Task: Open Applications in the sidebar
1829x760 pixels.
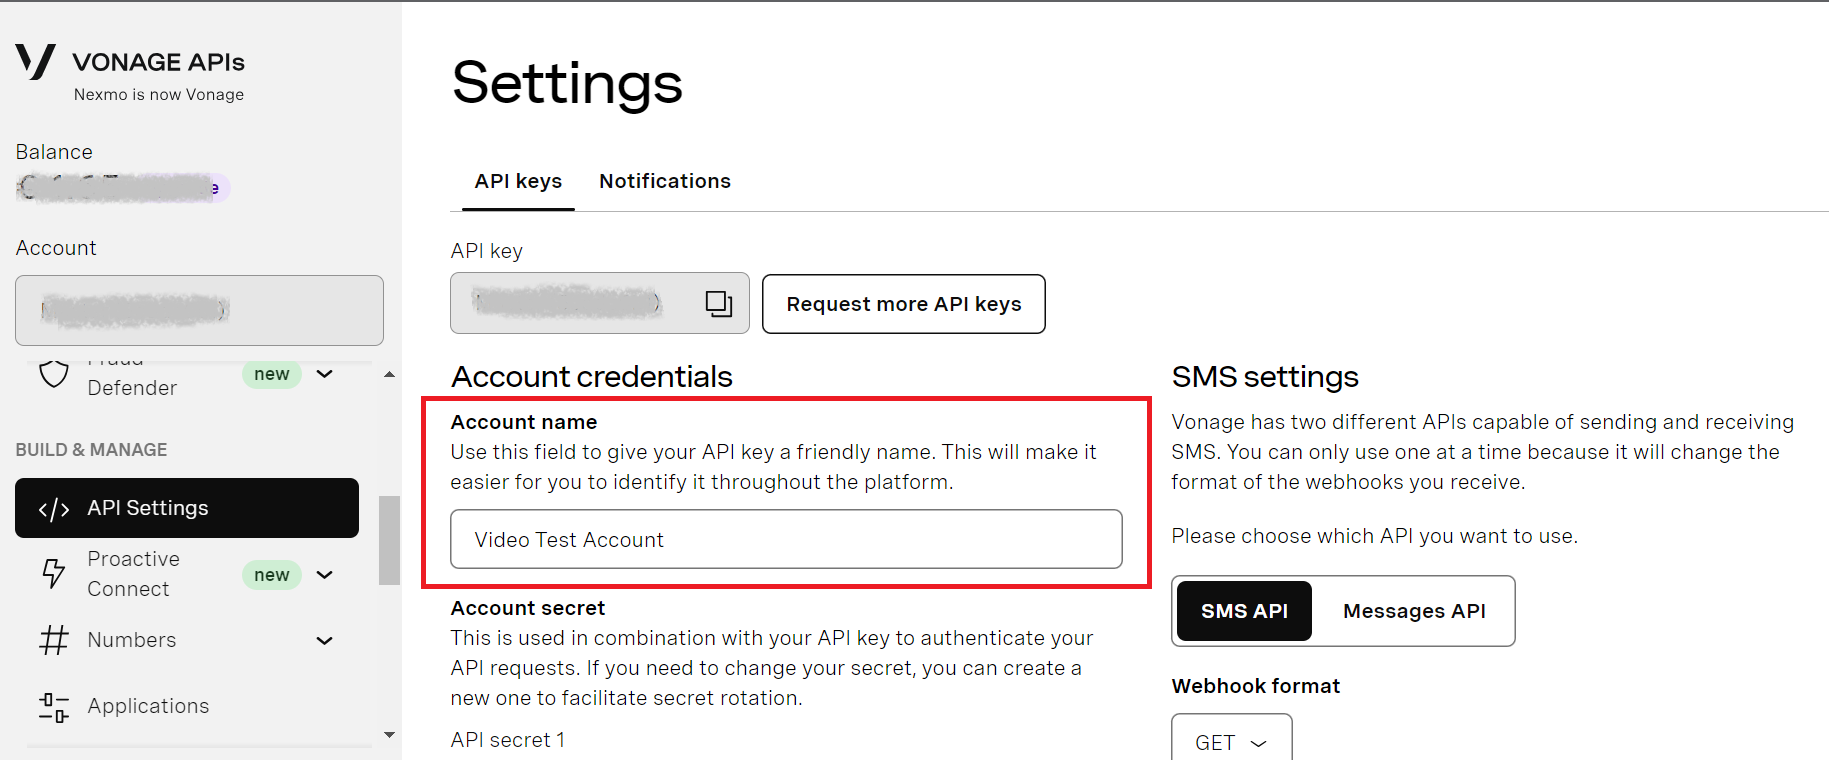Action: (x=148, y=706)
